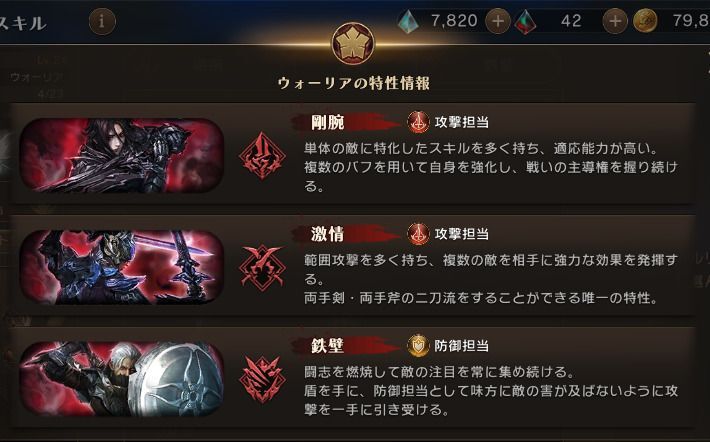
Task: Click the スキル header title
Action: click(23, 23)
